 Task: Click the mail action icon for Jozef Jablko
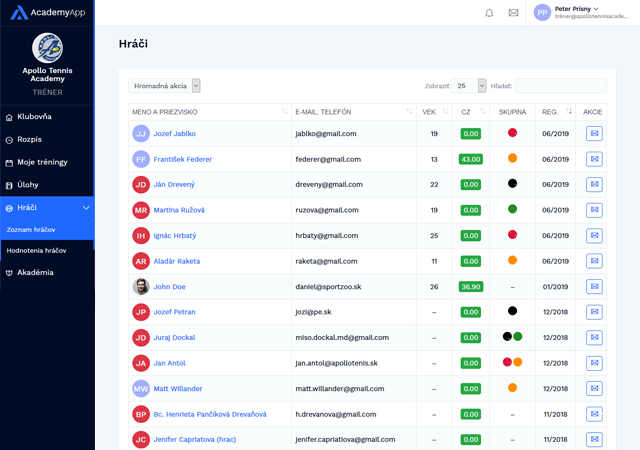coord(594,133)
